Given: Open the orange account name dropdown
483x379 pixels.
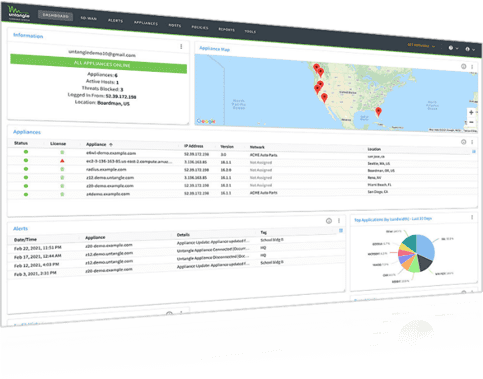Looking at the screenshot, I should coord(421,45).
